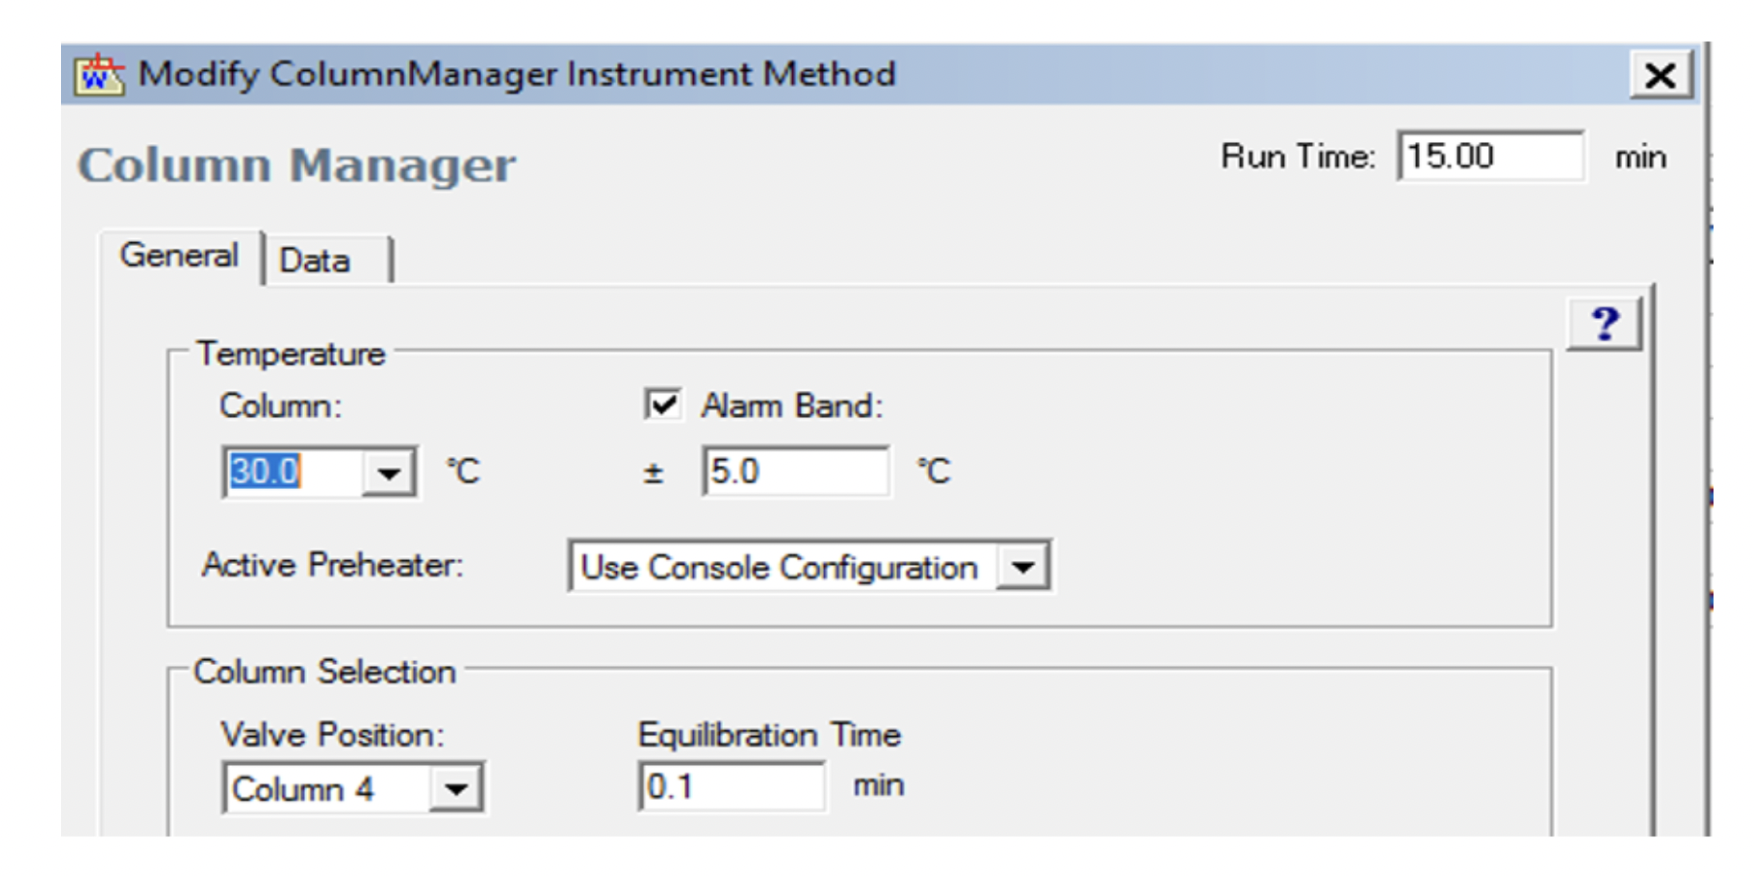Select the Use Console Configuration combo box
Screen dimensions: 1754x876
[780, 567]
